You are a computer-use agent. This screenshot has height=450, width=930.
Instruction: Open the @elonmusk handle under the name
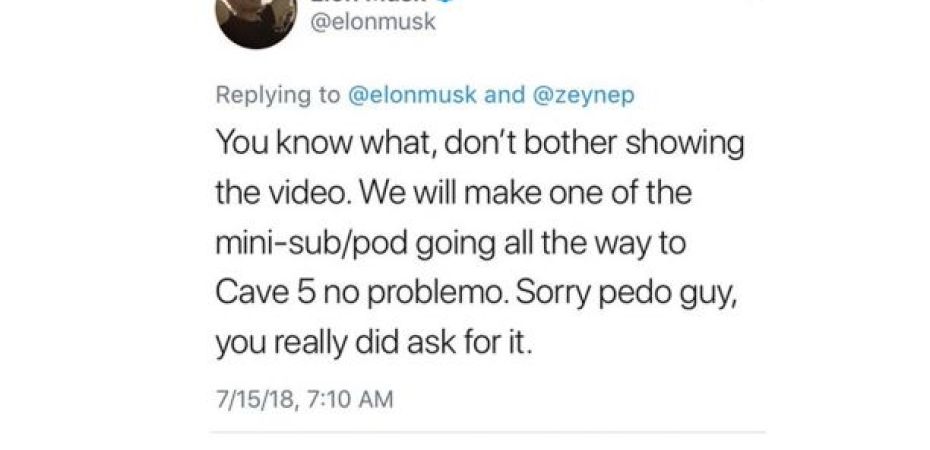(x=374, y=22)
